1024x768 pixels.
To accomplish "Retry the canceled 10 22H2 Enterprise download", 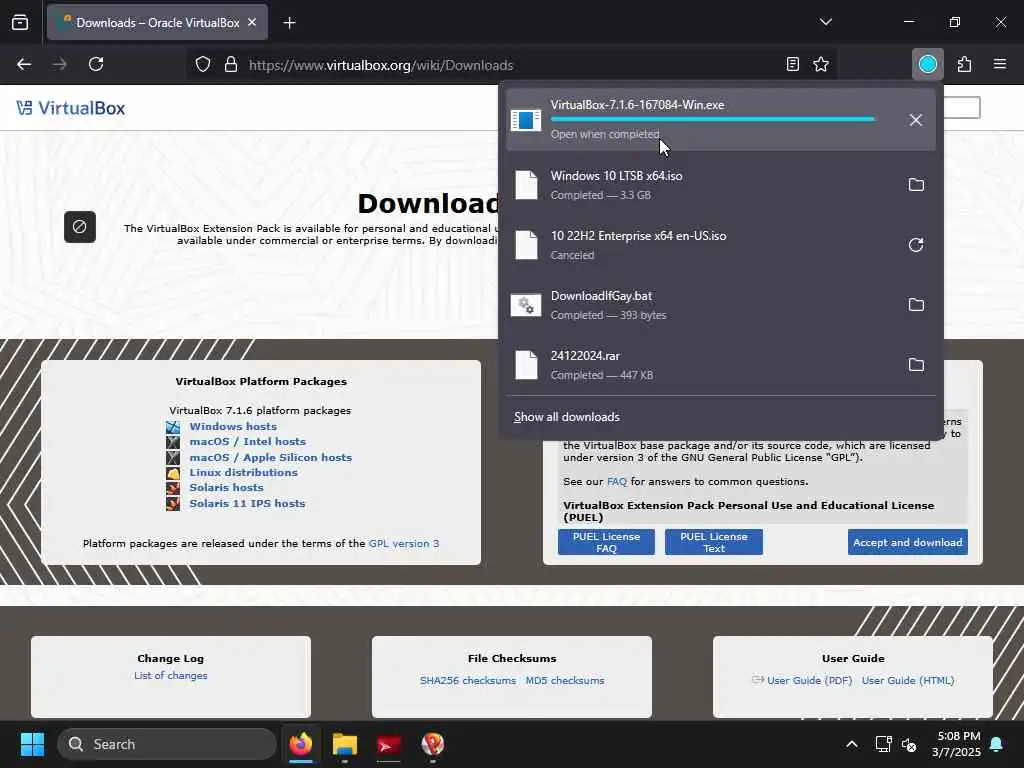I will click(916, 245).
